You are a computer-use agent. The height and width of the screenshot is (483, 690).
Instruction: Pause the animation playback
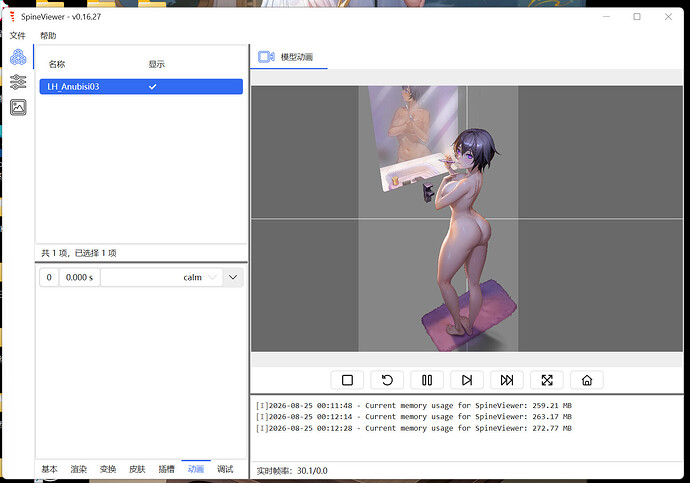427,380
